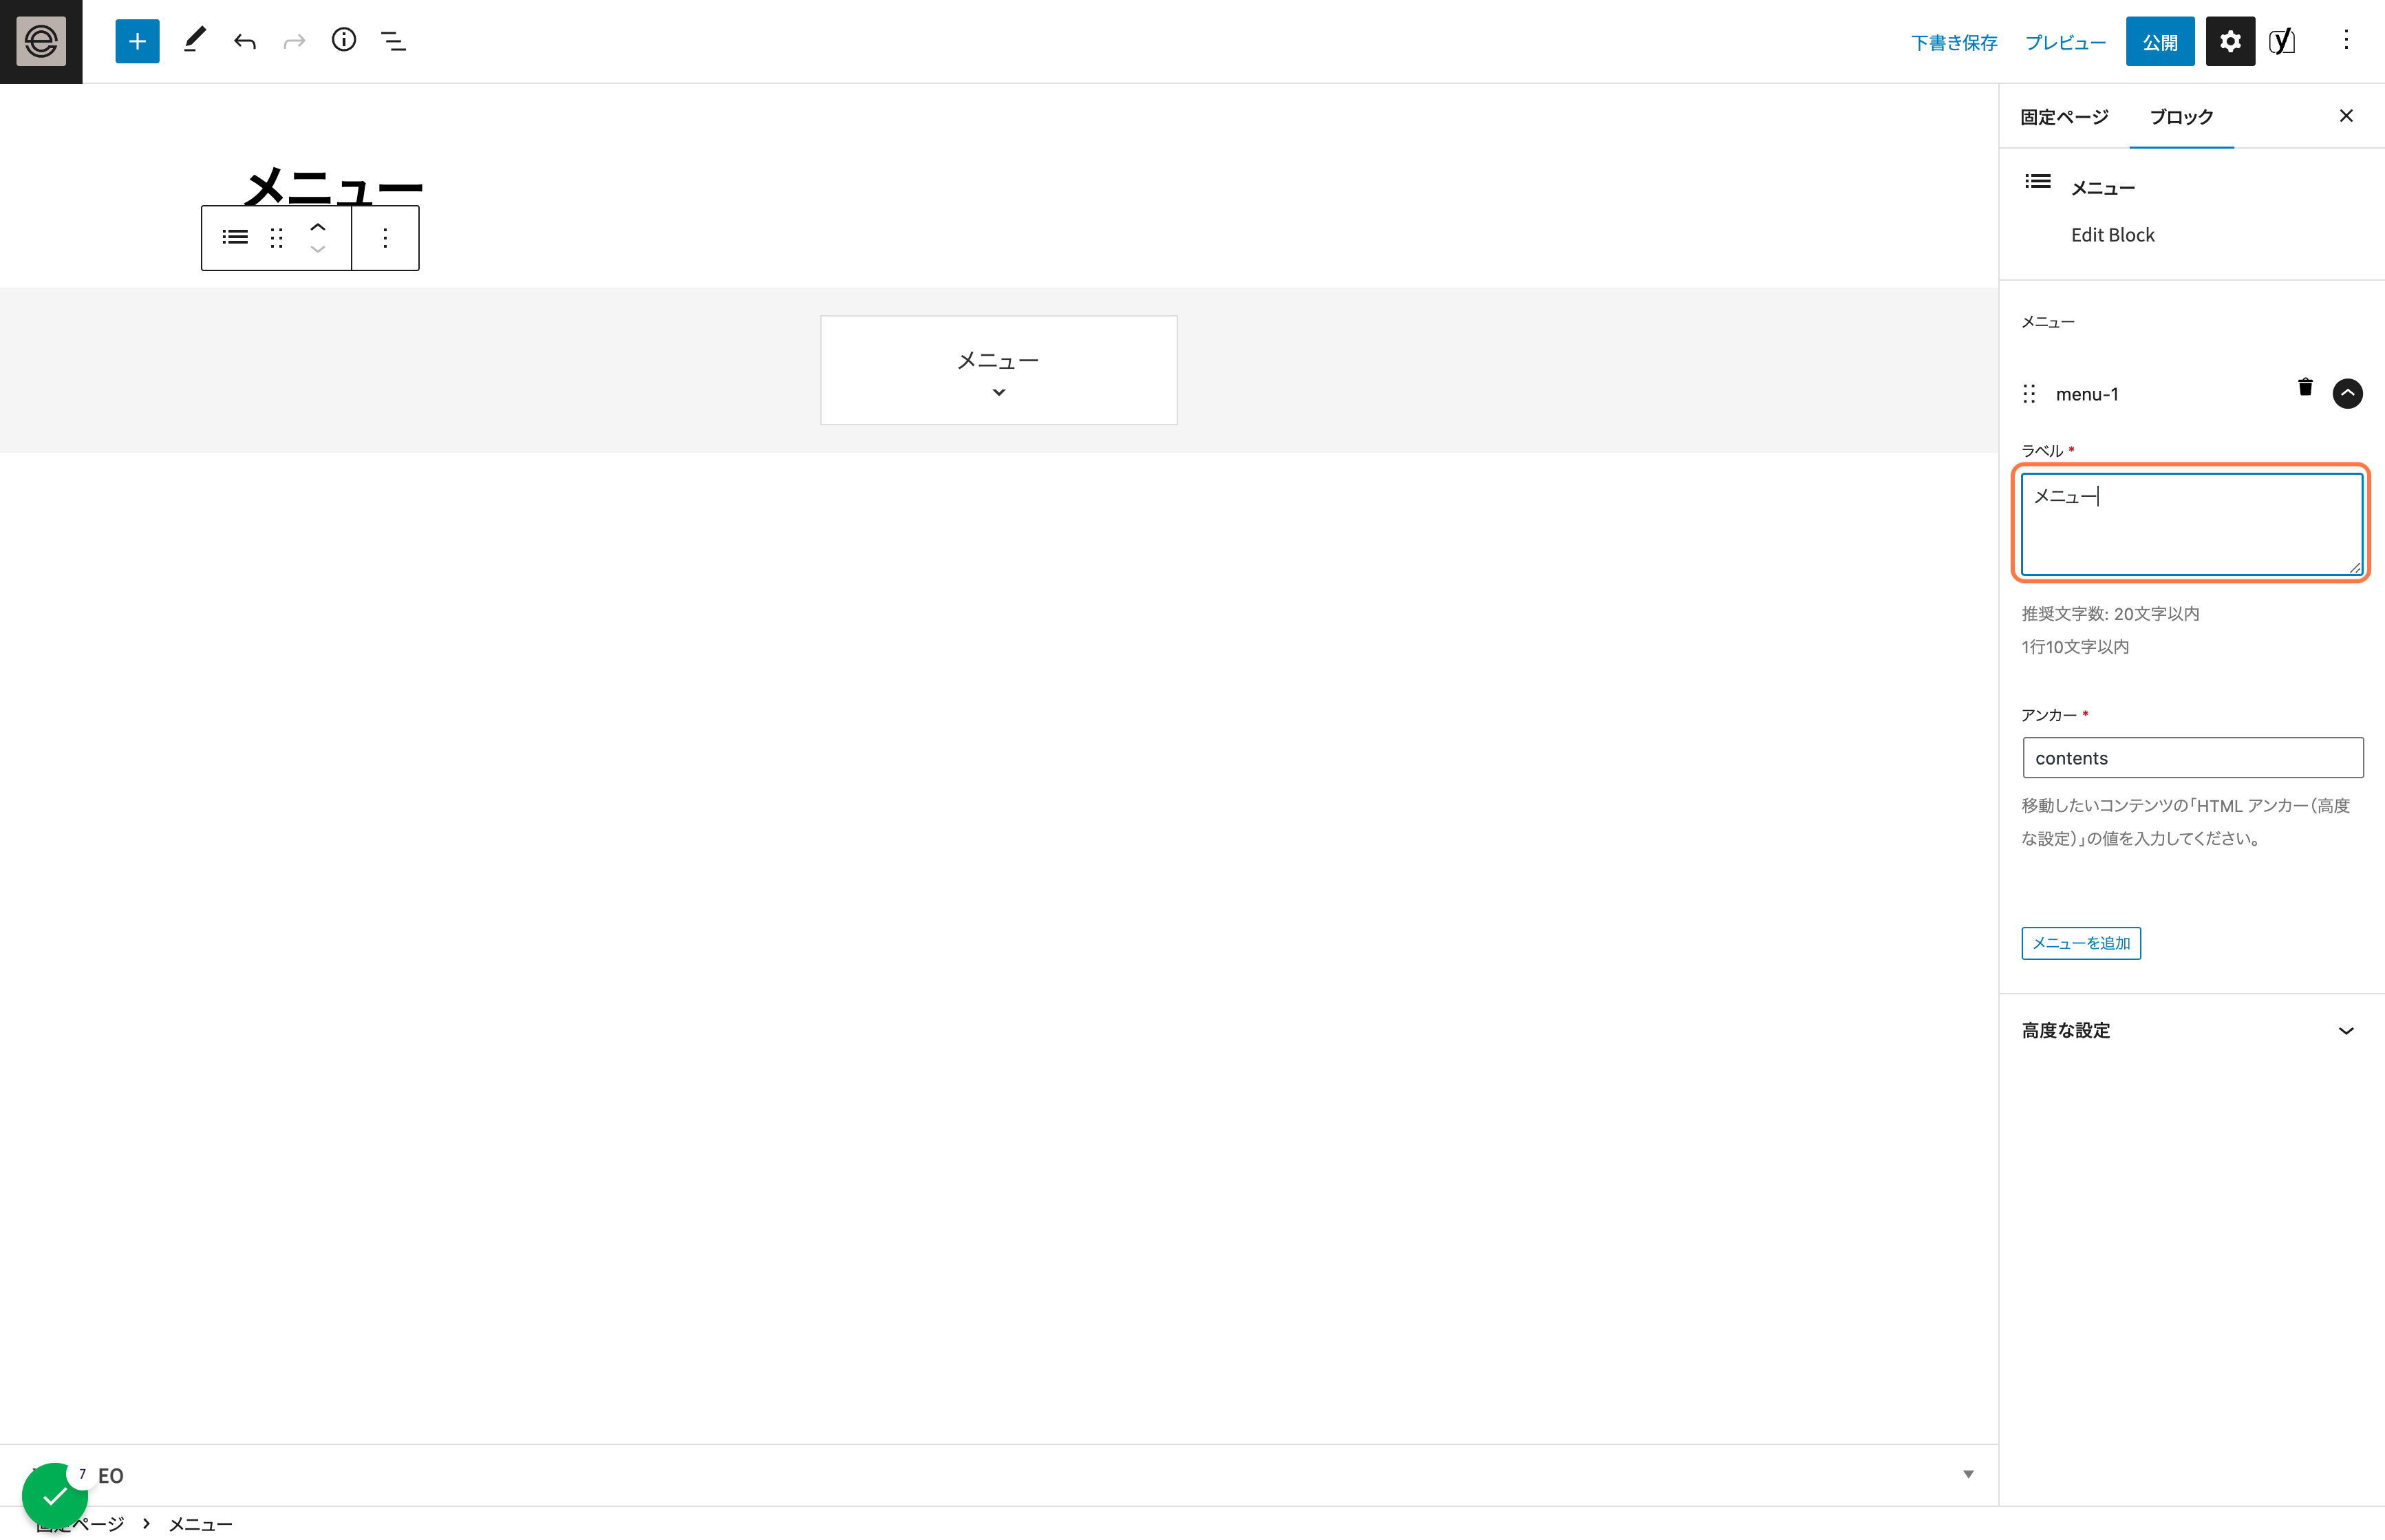The height and width of the screenshot is (1540, 2385).
Task: Click the menu list icon in block panel header
Action: [2038, 181]
